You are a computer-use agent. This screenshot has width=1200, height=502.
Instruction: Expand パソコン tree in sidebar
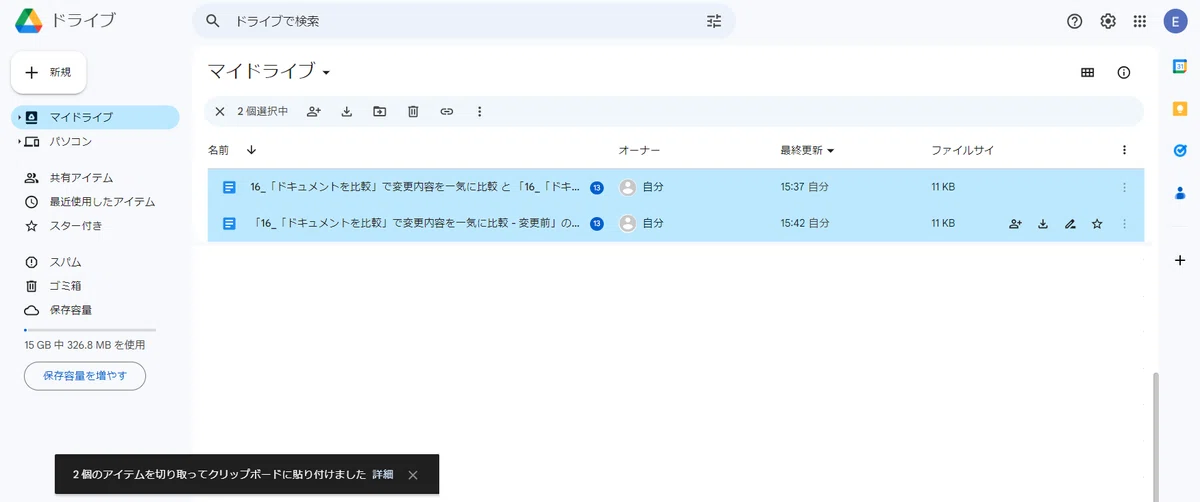click(19, 142)
